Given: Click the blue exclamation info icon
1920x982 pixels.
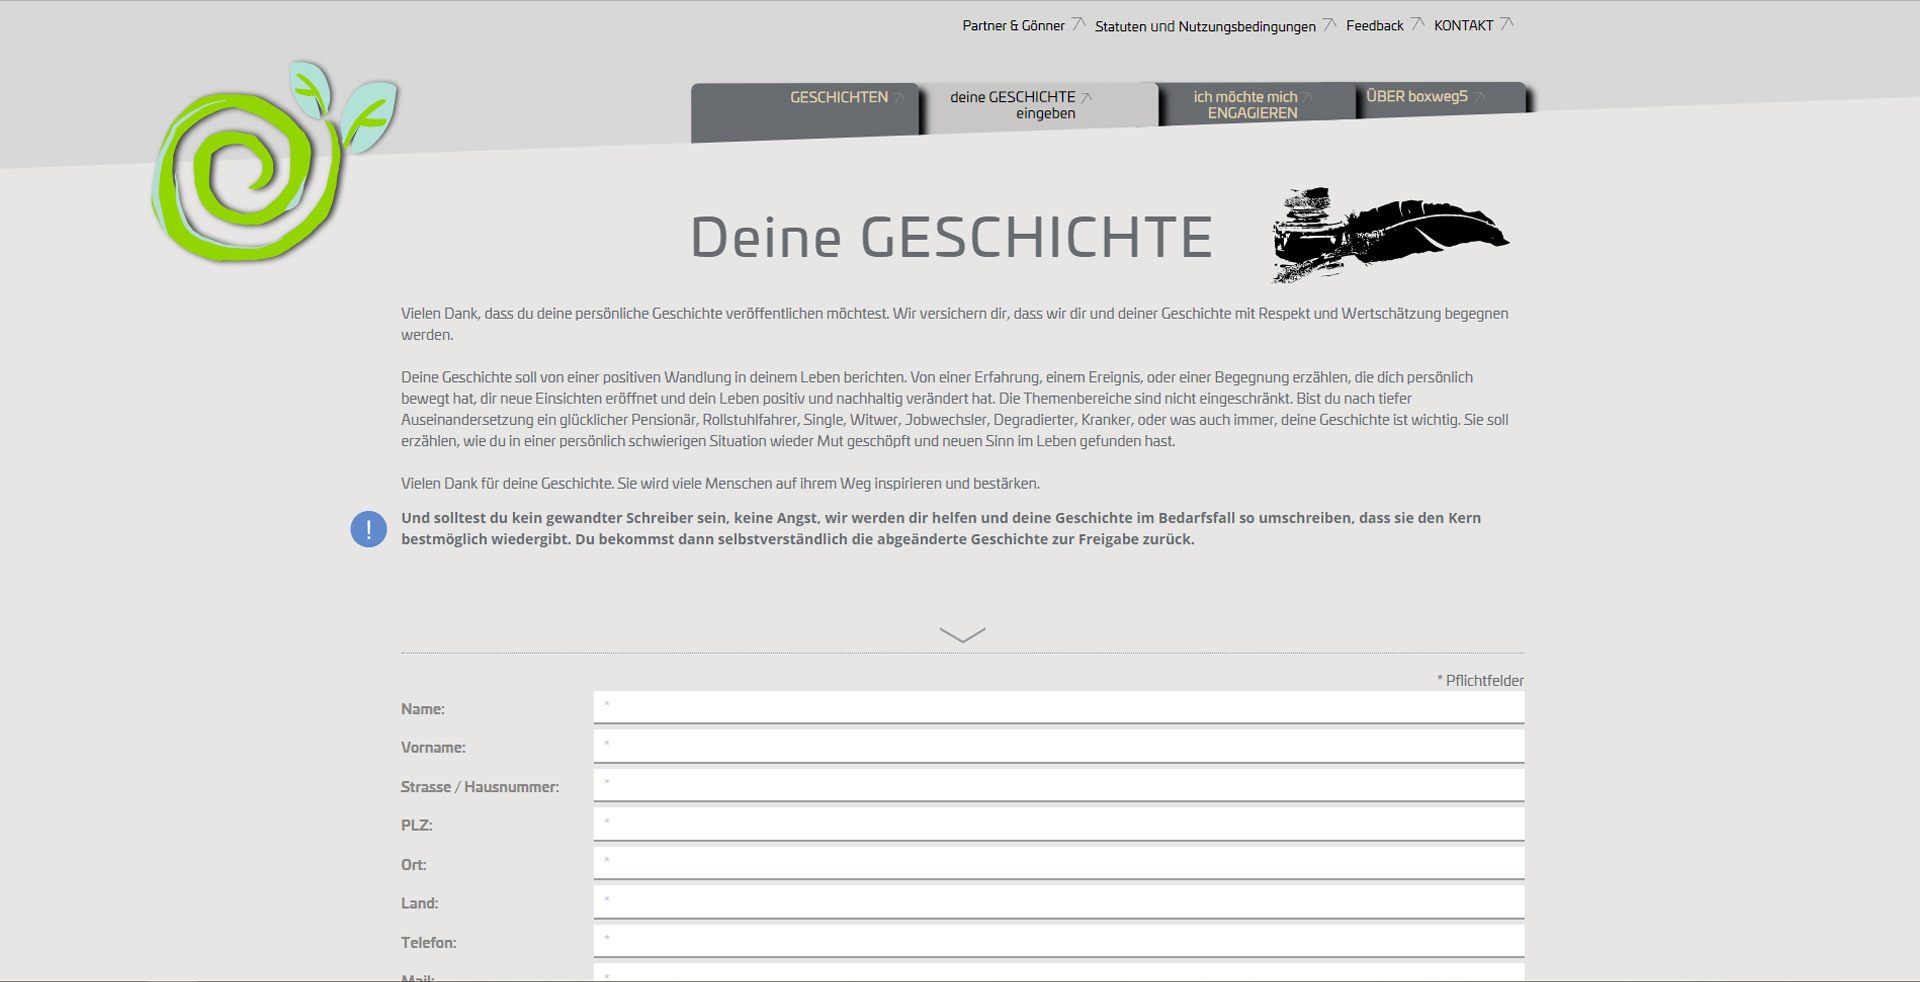Looking at the screenshot, I should 368,529.
